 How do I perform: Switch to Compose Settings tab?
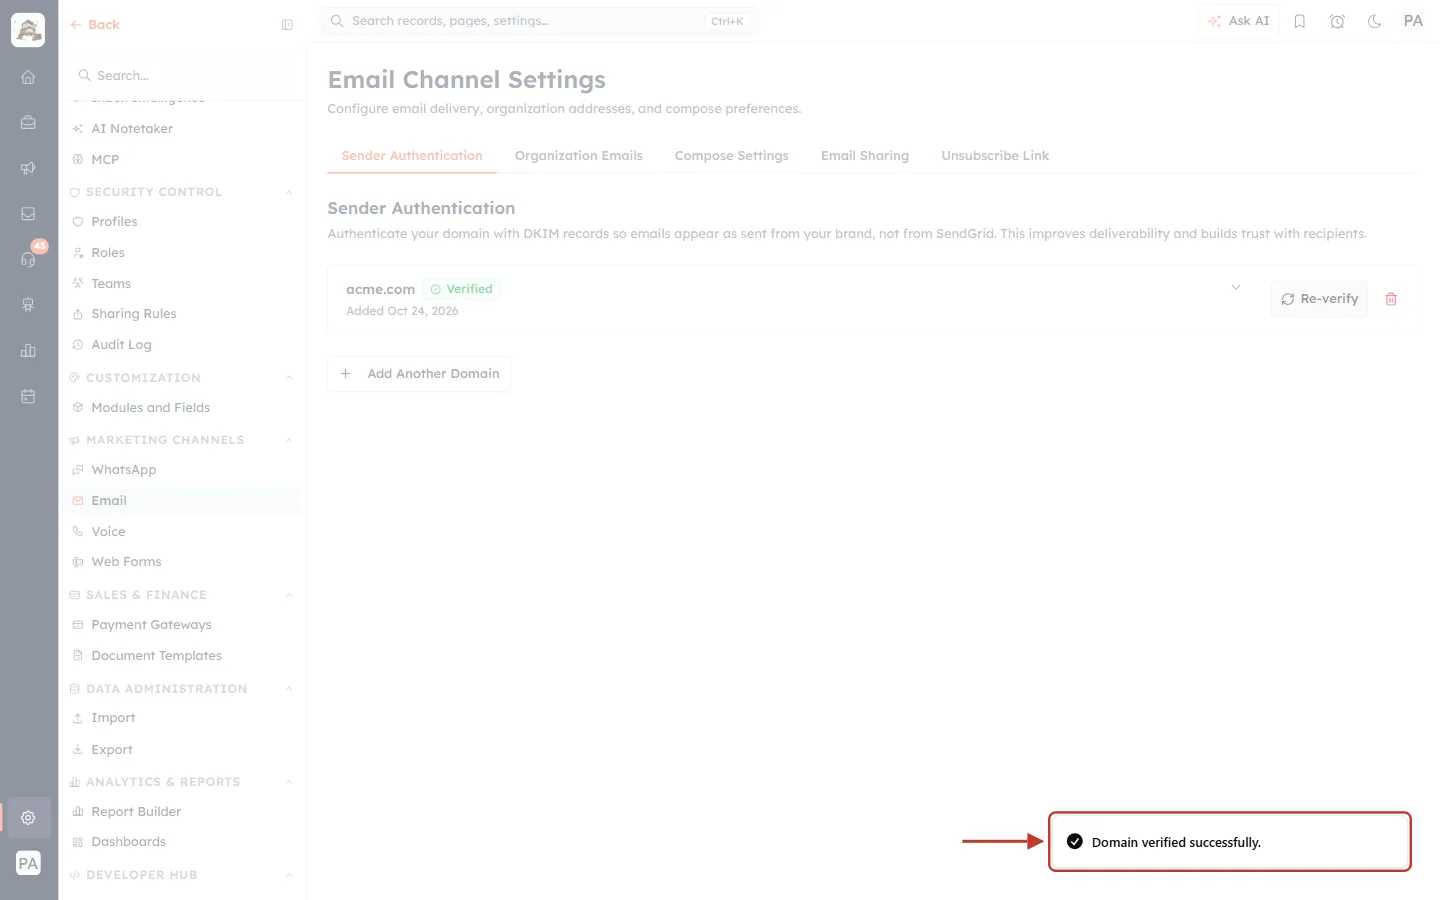pyautogui.click(x=732, y=156)
